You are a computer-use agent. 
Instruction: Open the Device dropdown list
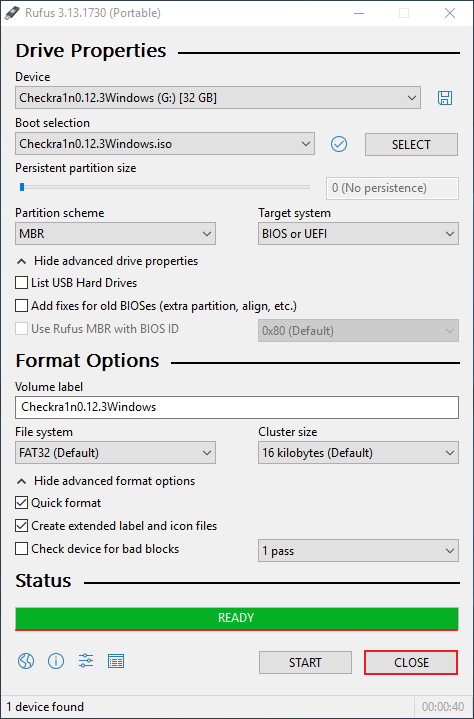click(x=218, y=98)
